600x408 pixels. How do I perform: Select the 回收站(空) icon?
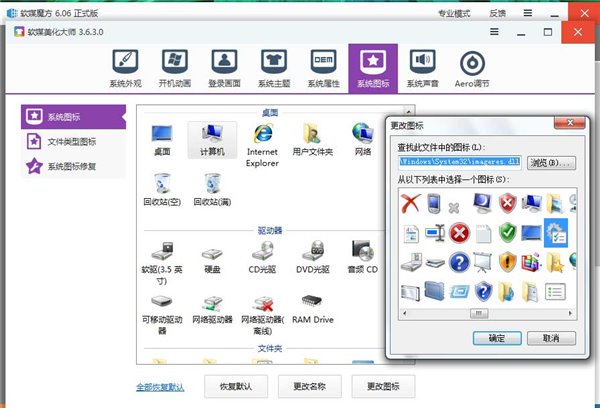click(162, 189)
